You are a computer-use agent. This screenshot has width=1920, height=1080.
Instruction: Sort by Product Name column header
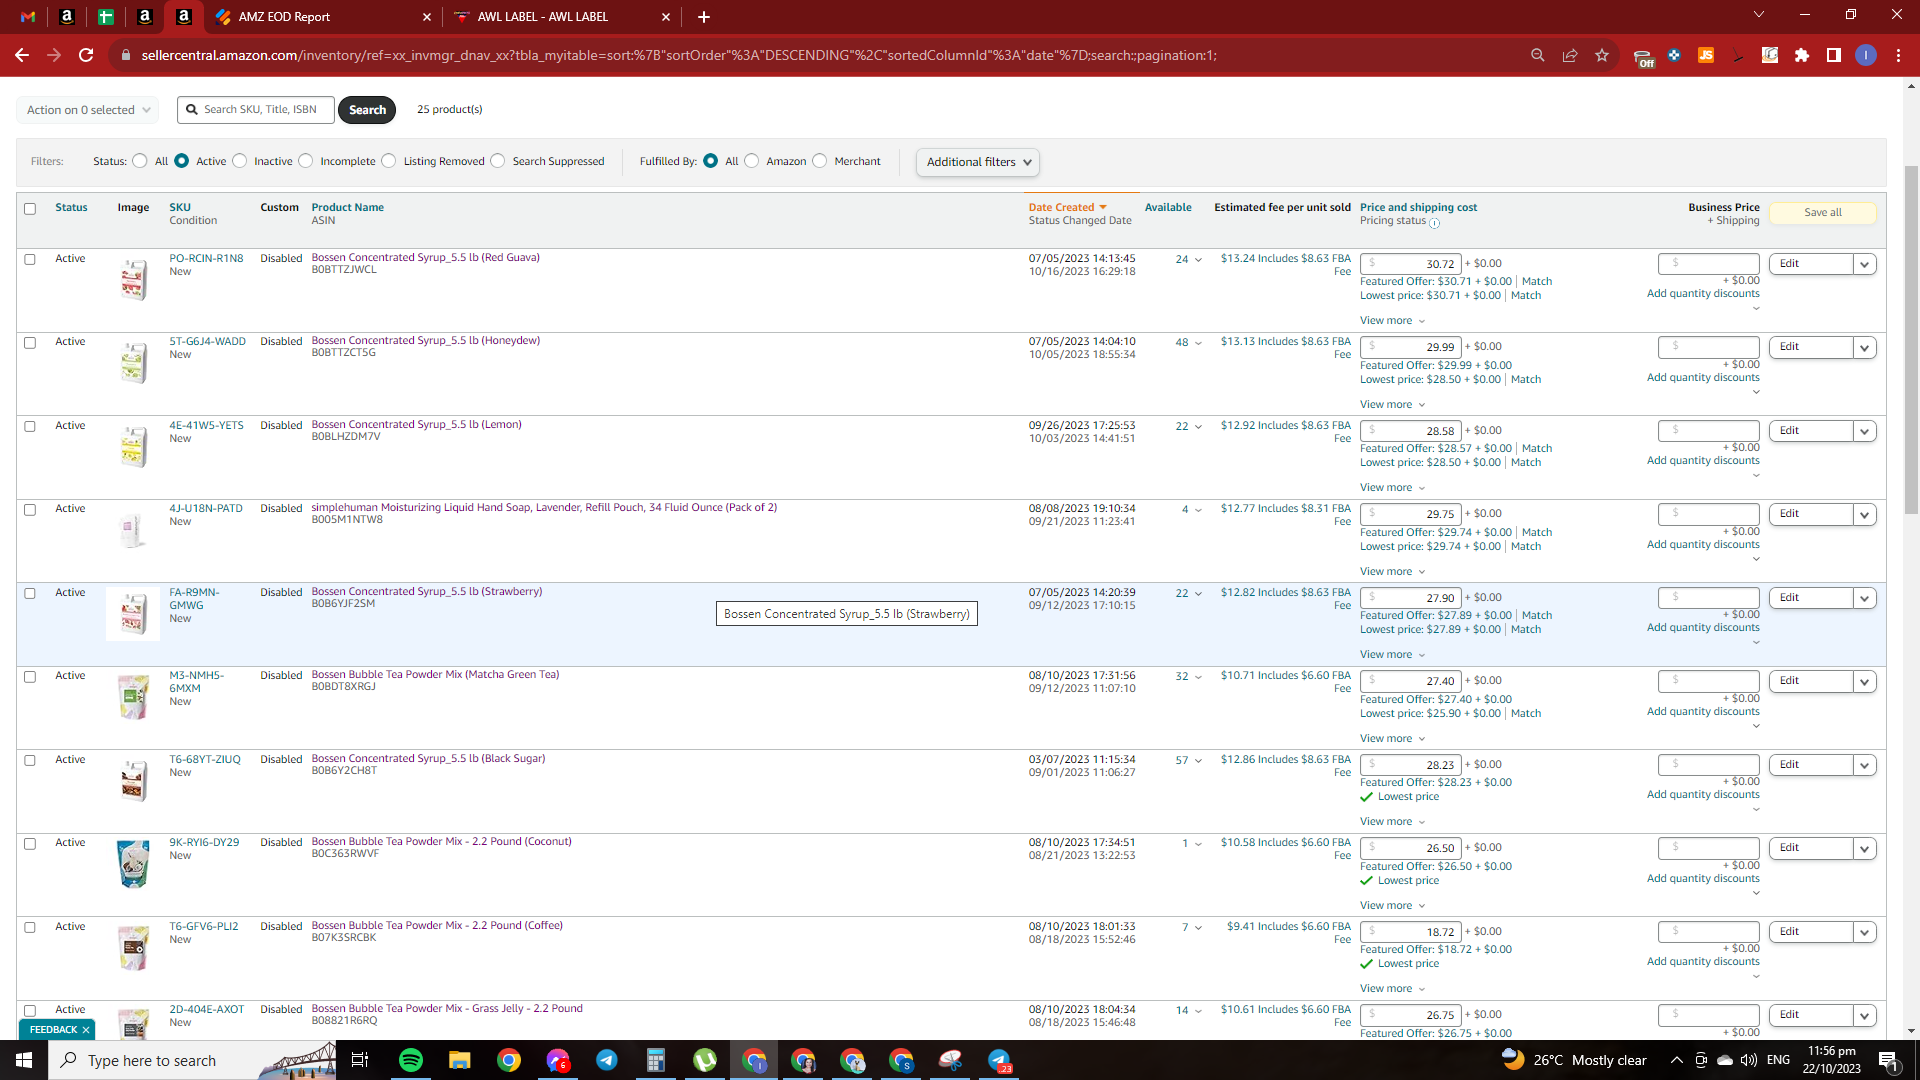[347, 207]
